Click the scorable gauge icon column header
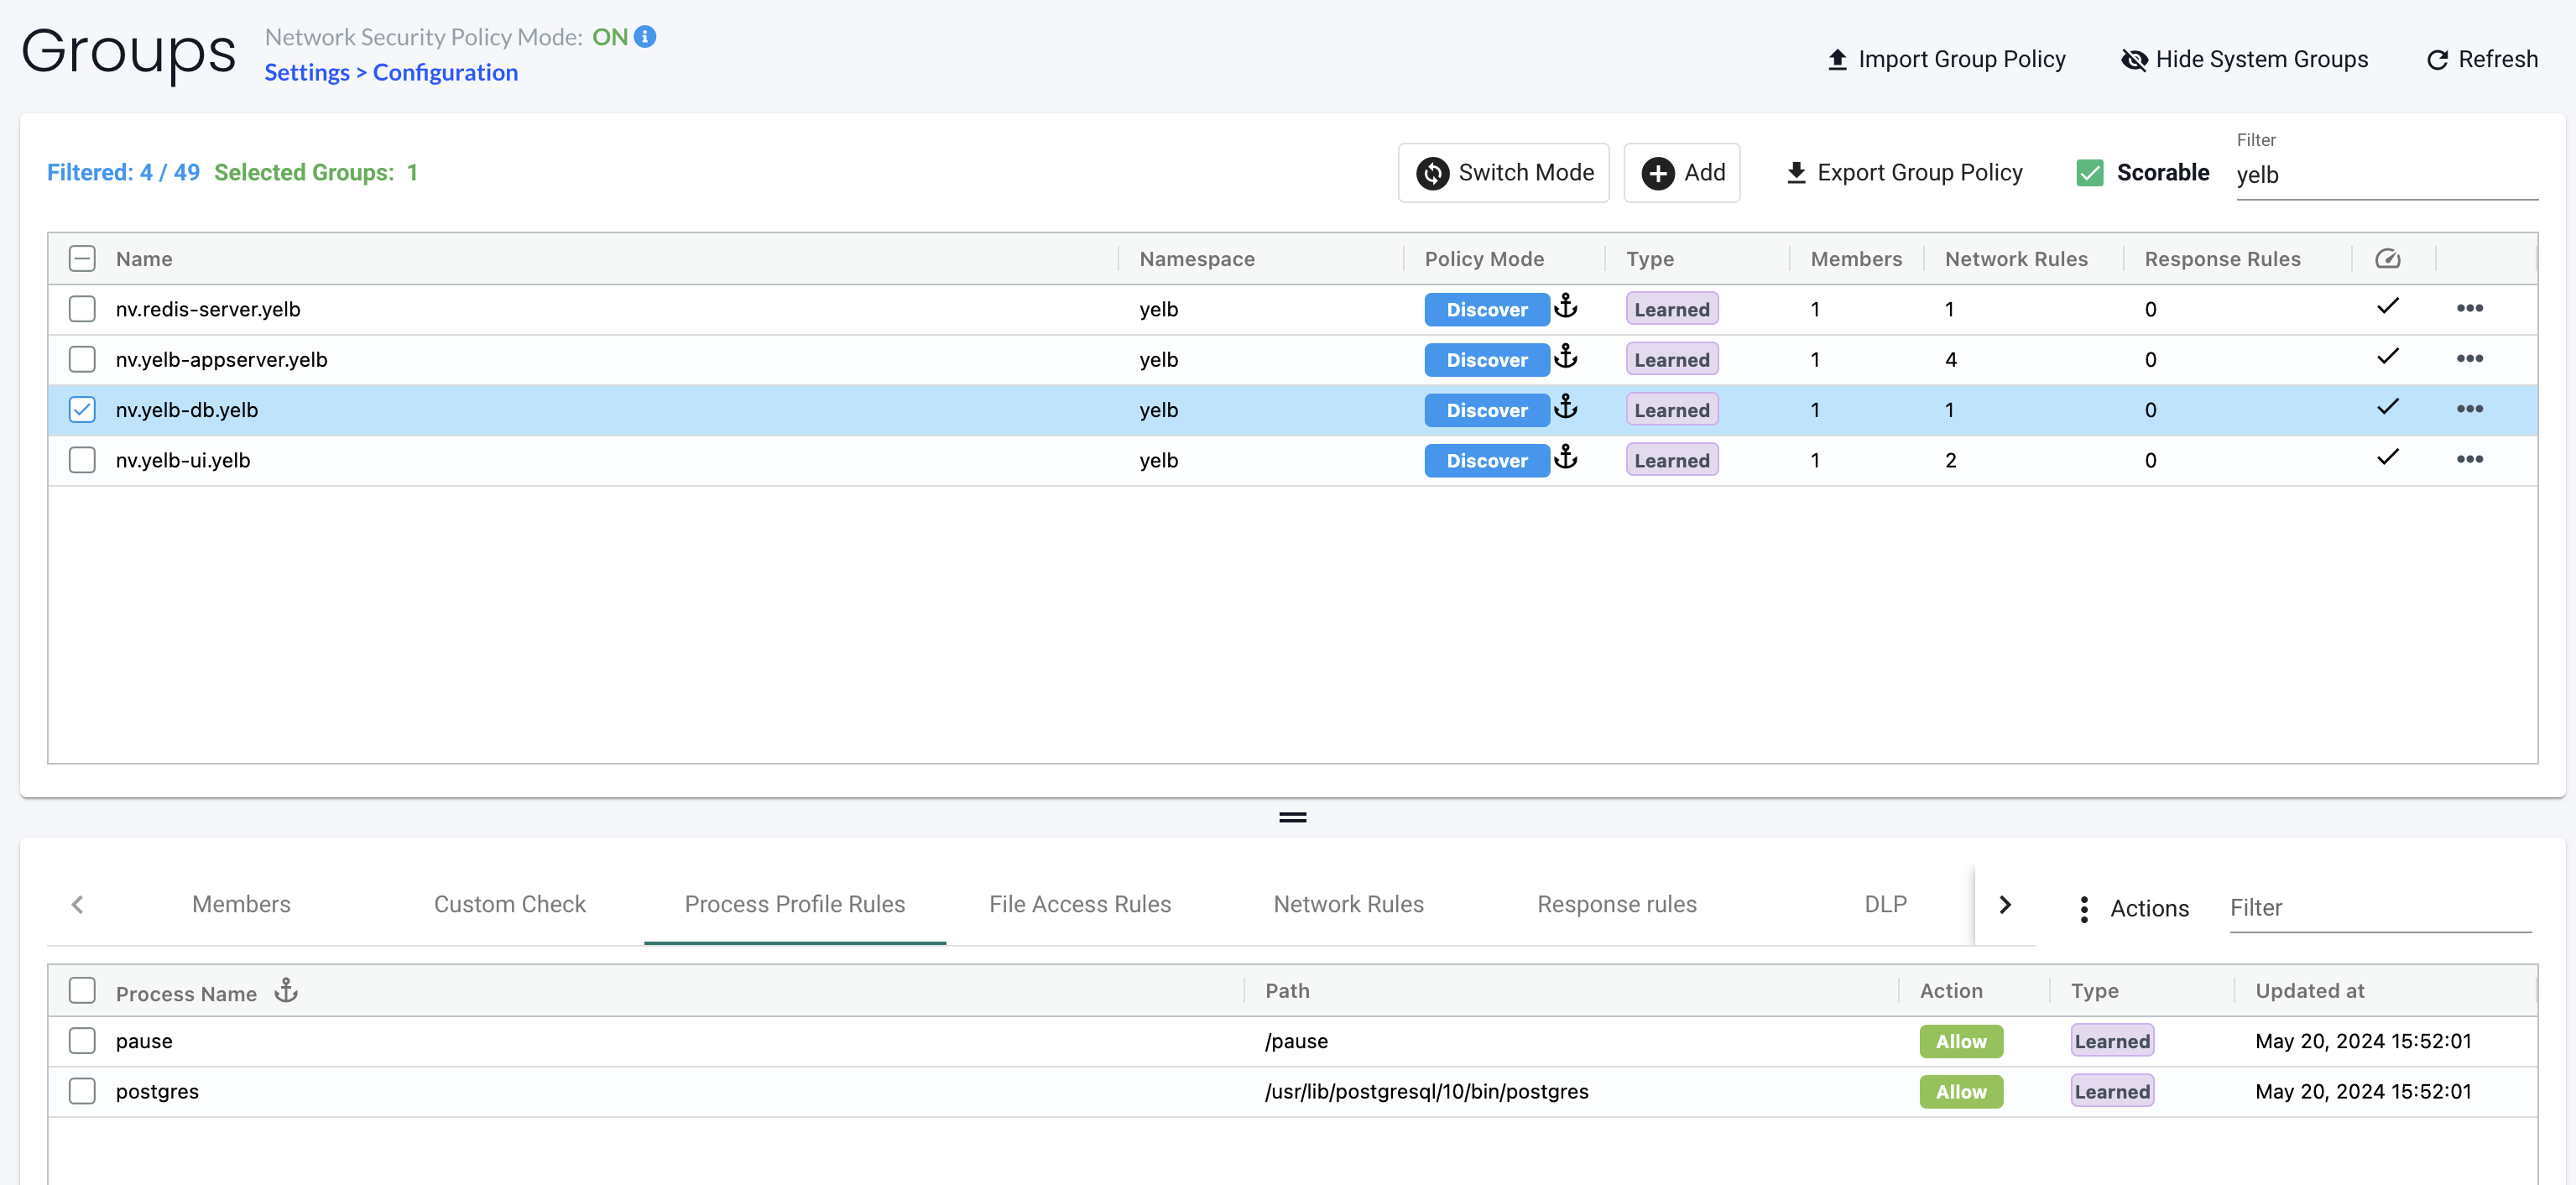 (x=2387, y=259)
